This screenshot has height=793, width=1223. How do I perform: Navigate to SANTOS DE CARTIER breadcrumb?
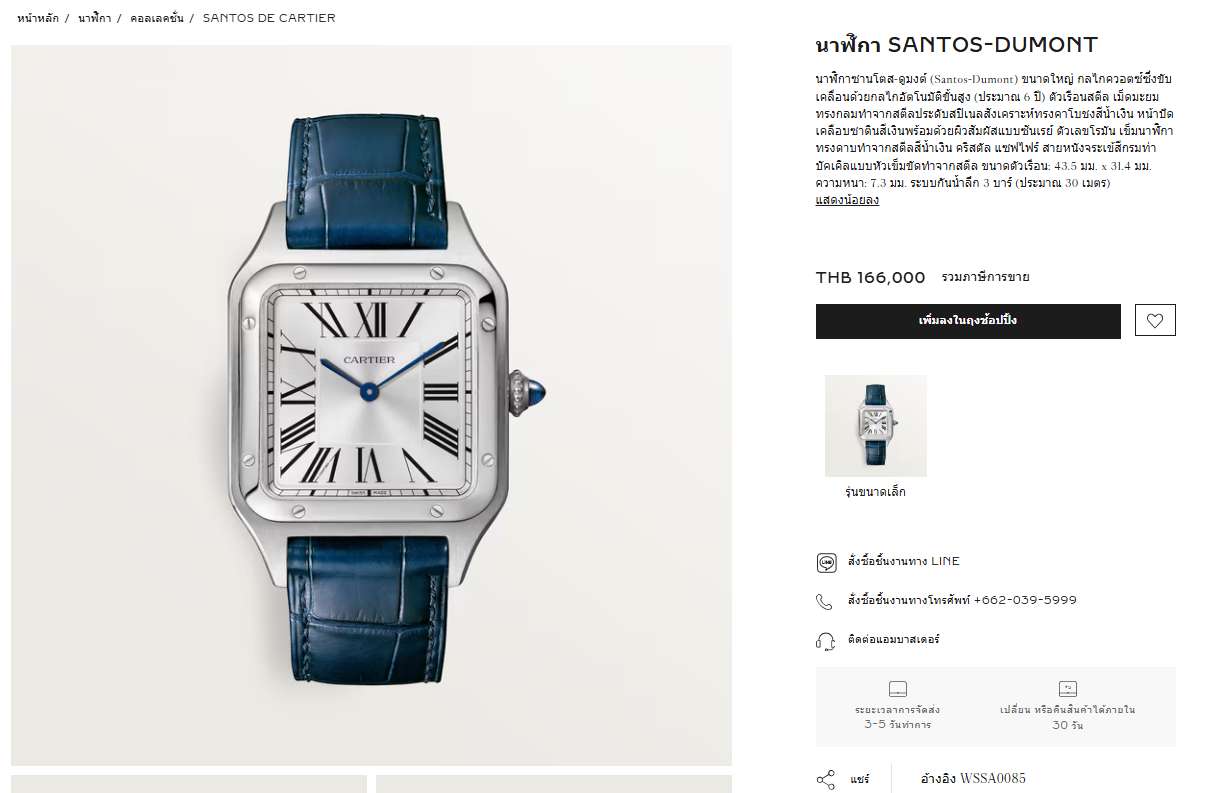click(269, 18)
